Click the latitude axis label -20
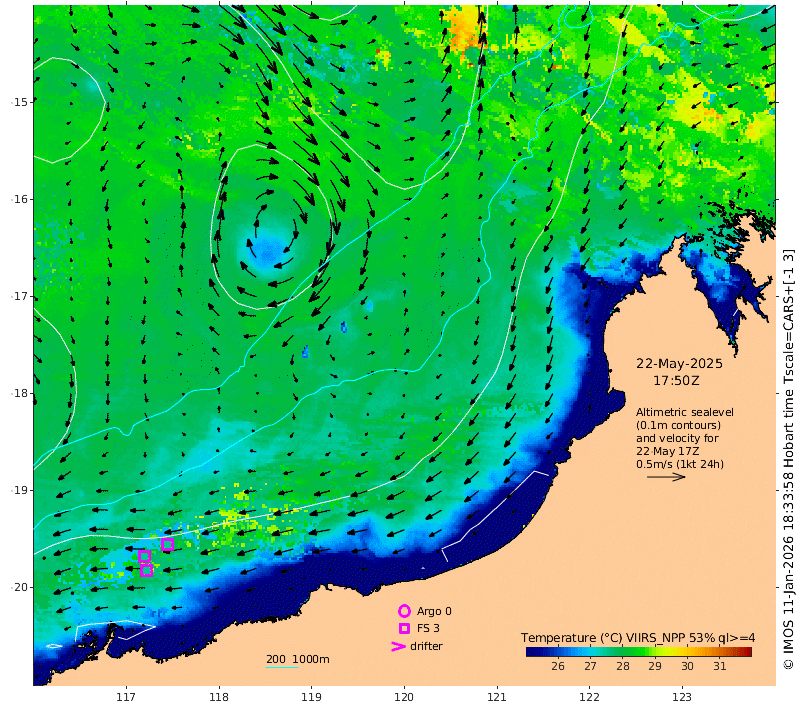 19,587
